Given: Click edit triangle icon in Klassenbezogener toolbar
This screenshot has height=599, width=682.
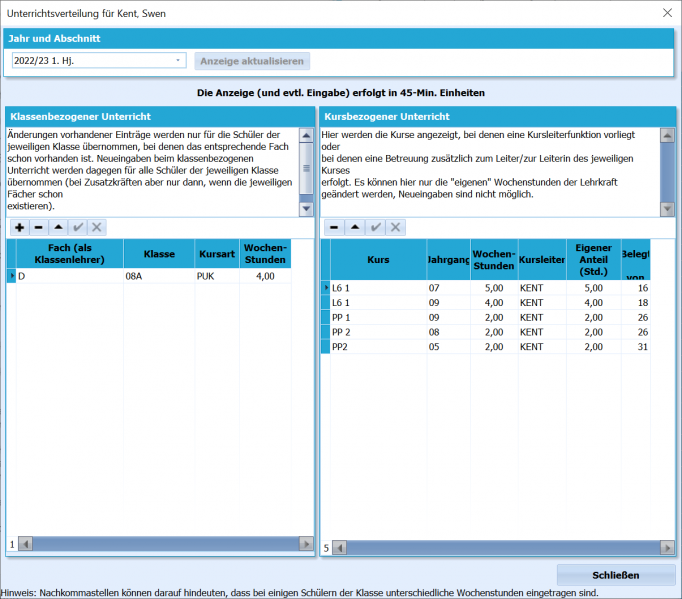Looking at the screenshot, I should [x=58, y=227].
